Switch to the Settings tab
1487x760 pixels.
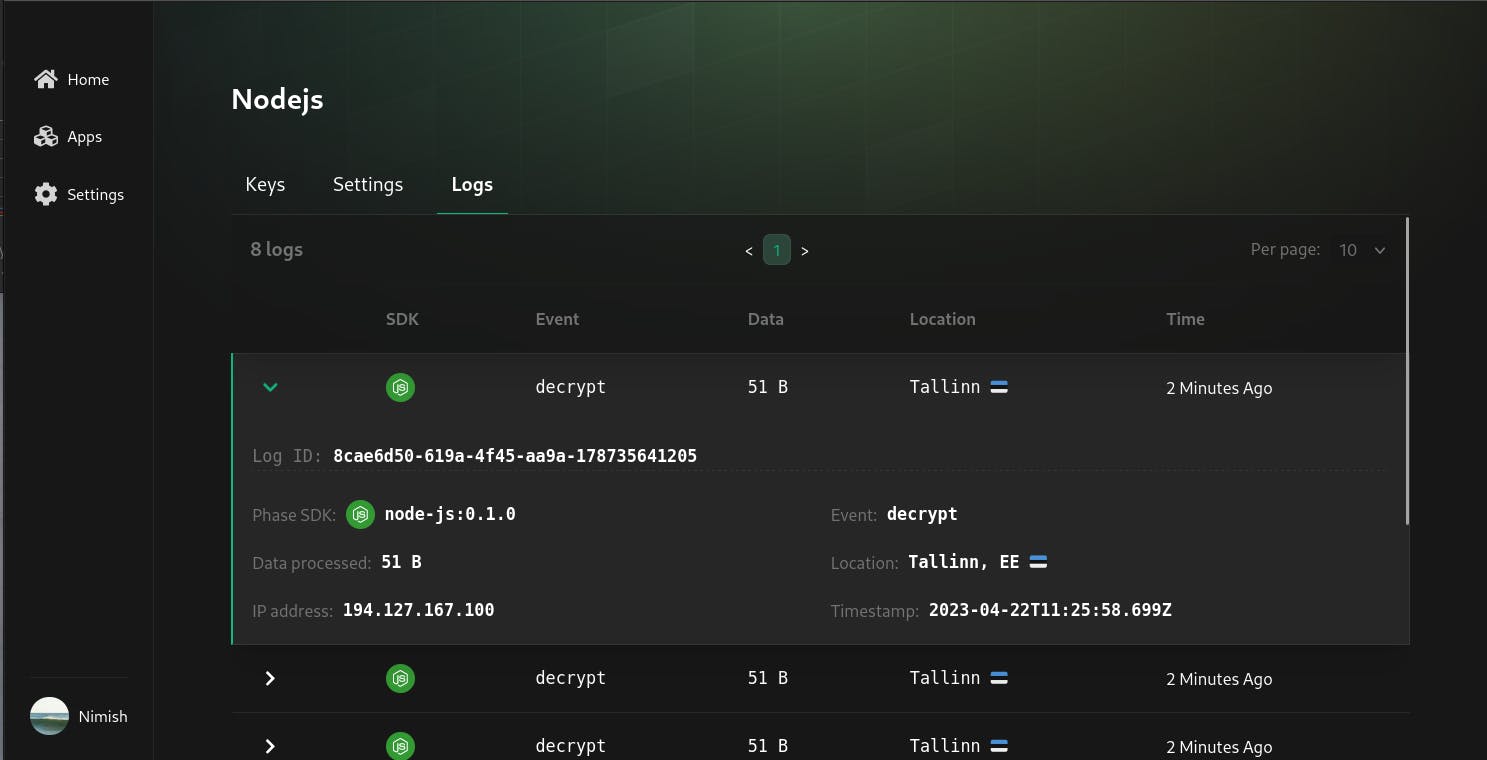point(368,185)
